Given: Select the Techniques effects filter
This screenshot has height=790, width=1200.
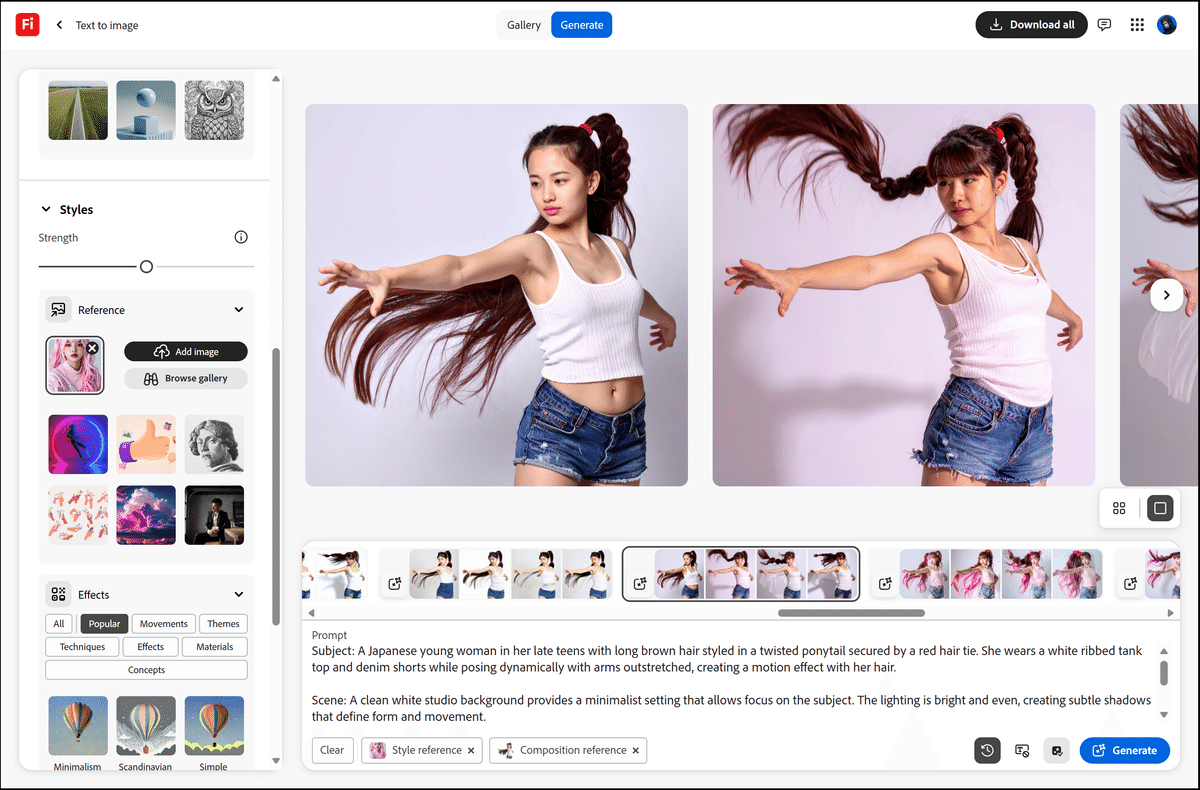Looking at the screenshot, I should pos(82,647).
